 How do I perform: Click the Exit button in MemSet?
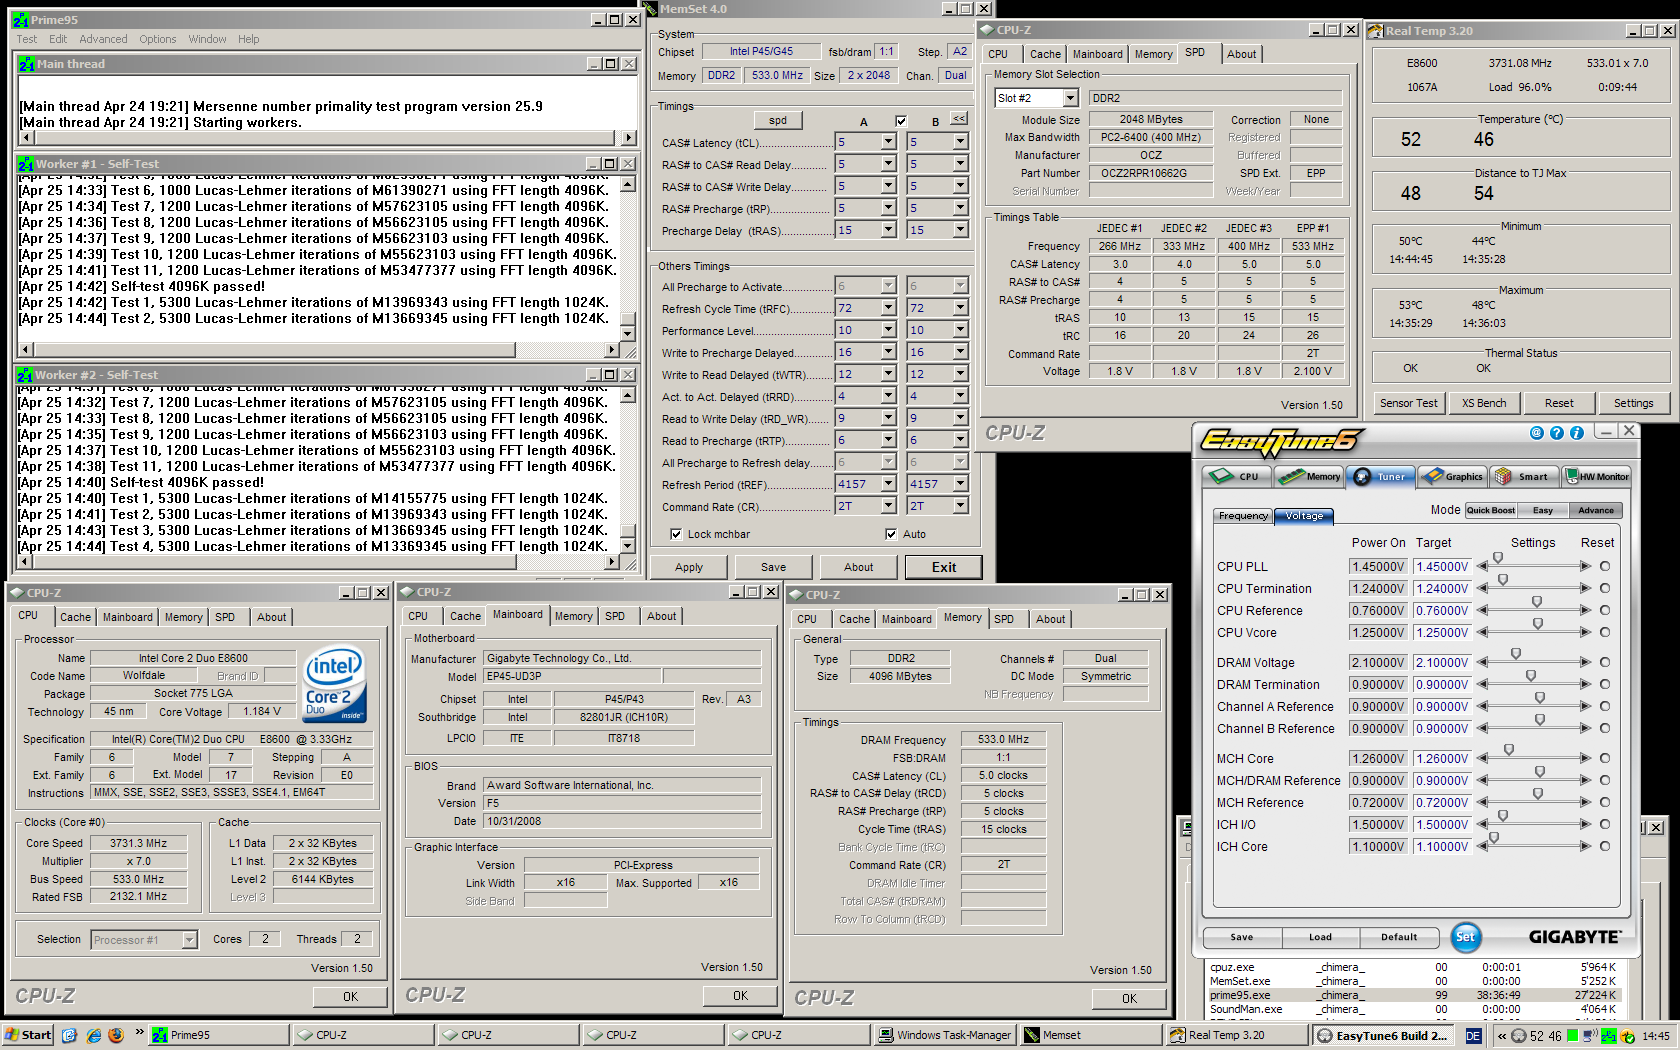tap(944, 567)
